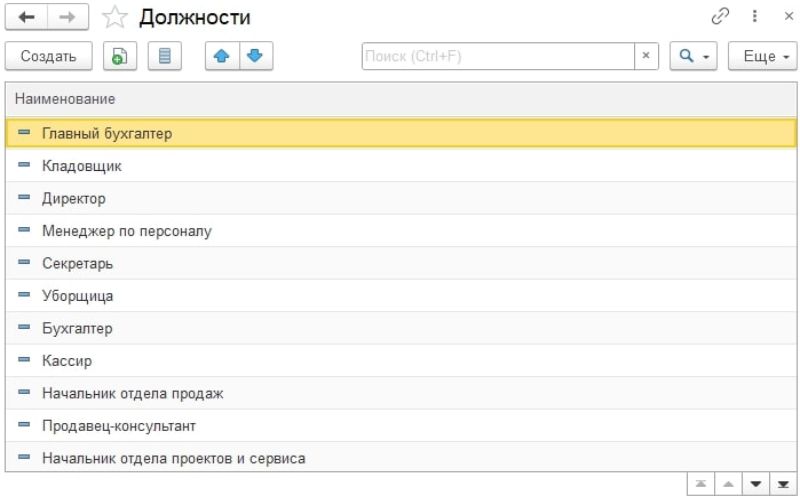Select the Продавец-консультант row
This screenshot has height=500, width=800.
(401, 426)
